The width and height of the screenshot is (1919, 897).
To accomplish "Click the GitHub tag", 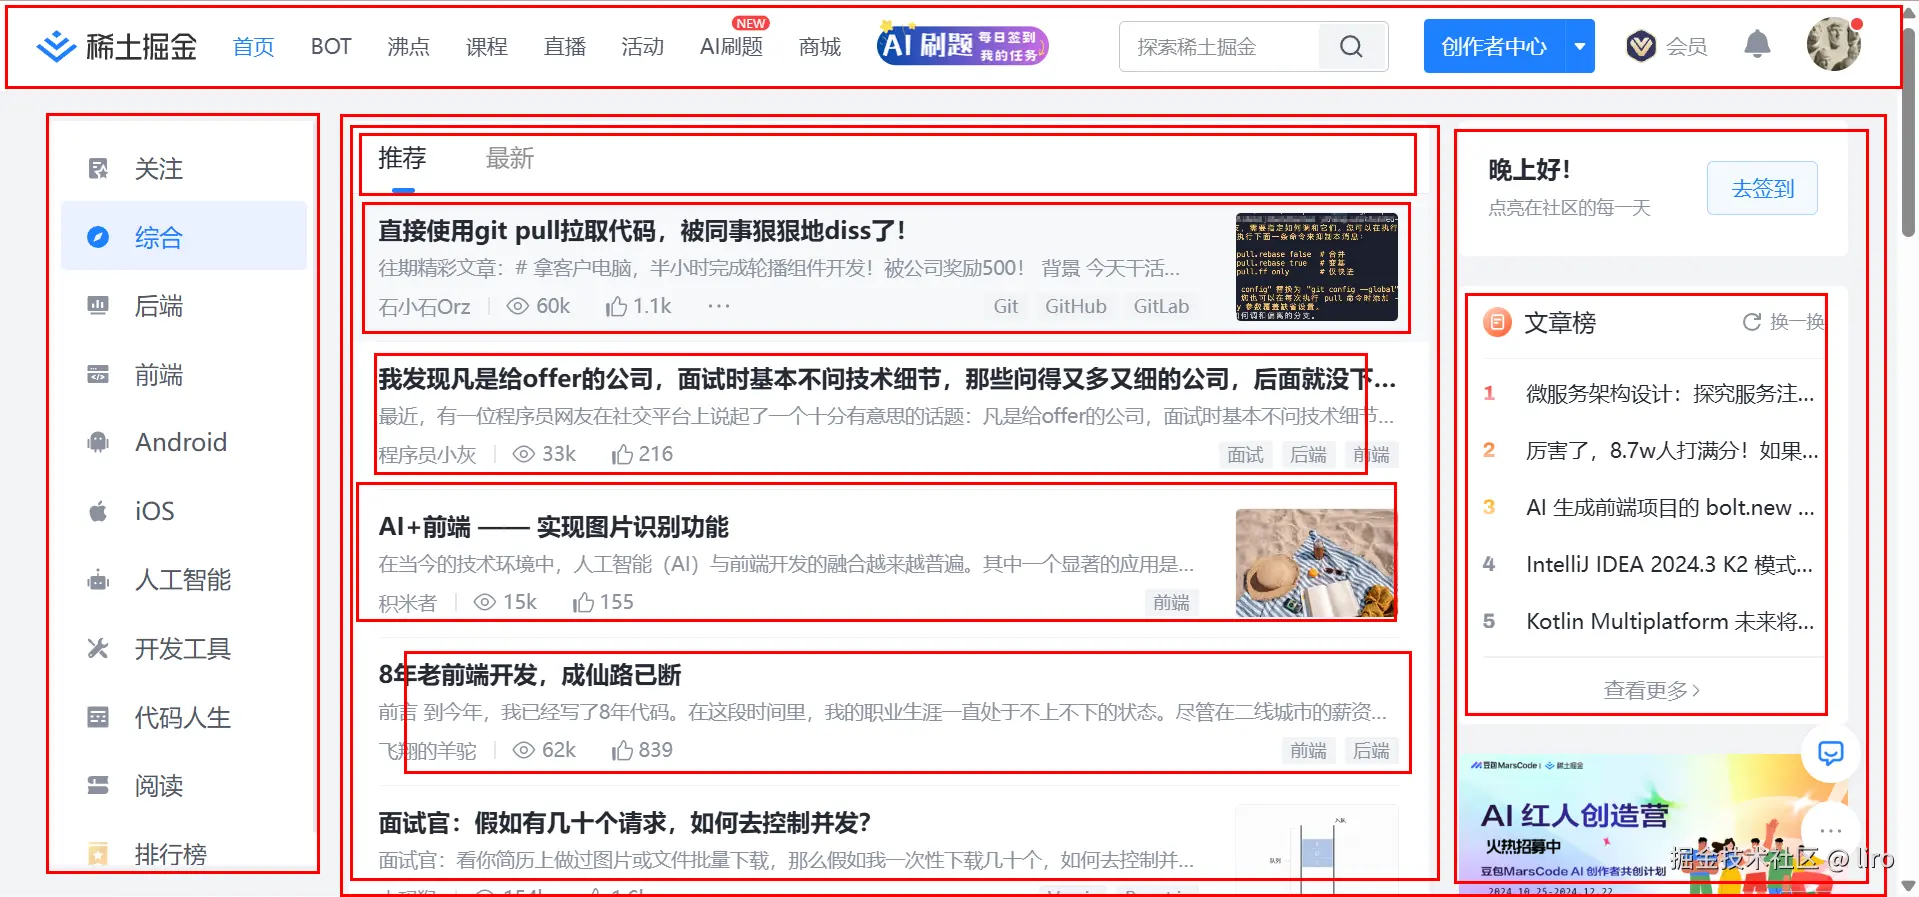I will pos(1076,307).
